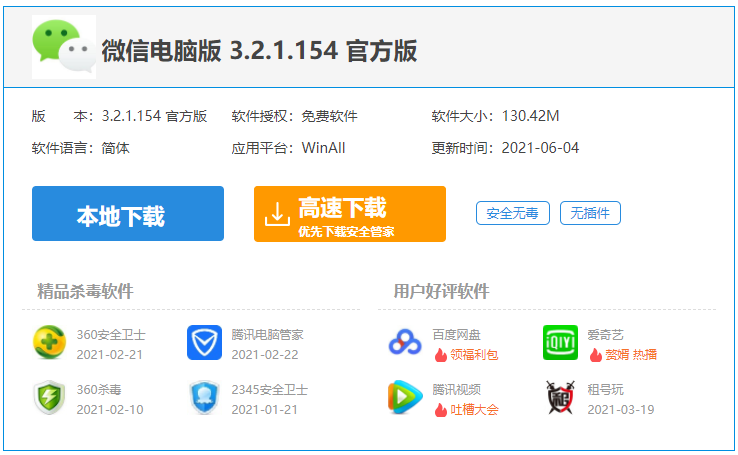Click the 腾讯视频 play icon
Image resolution: width=738 pixels, height=455 pixels.
[405, 398]
